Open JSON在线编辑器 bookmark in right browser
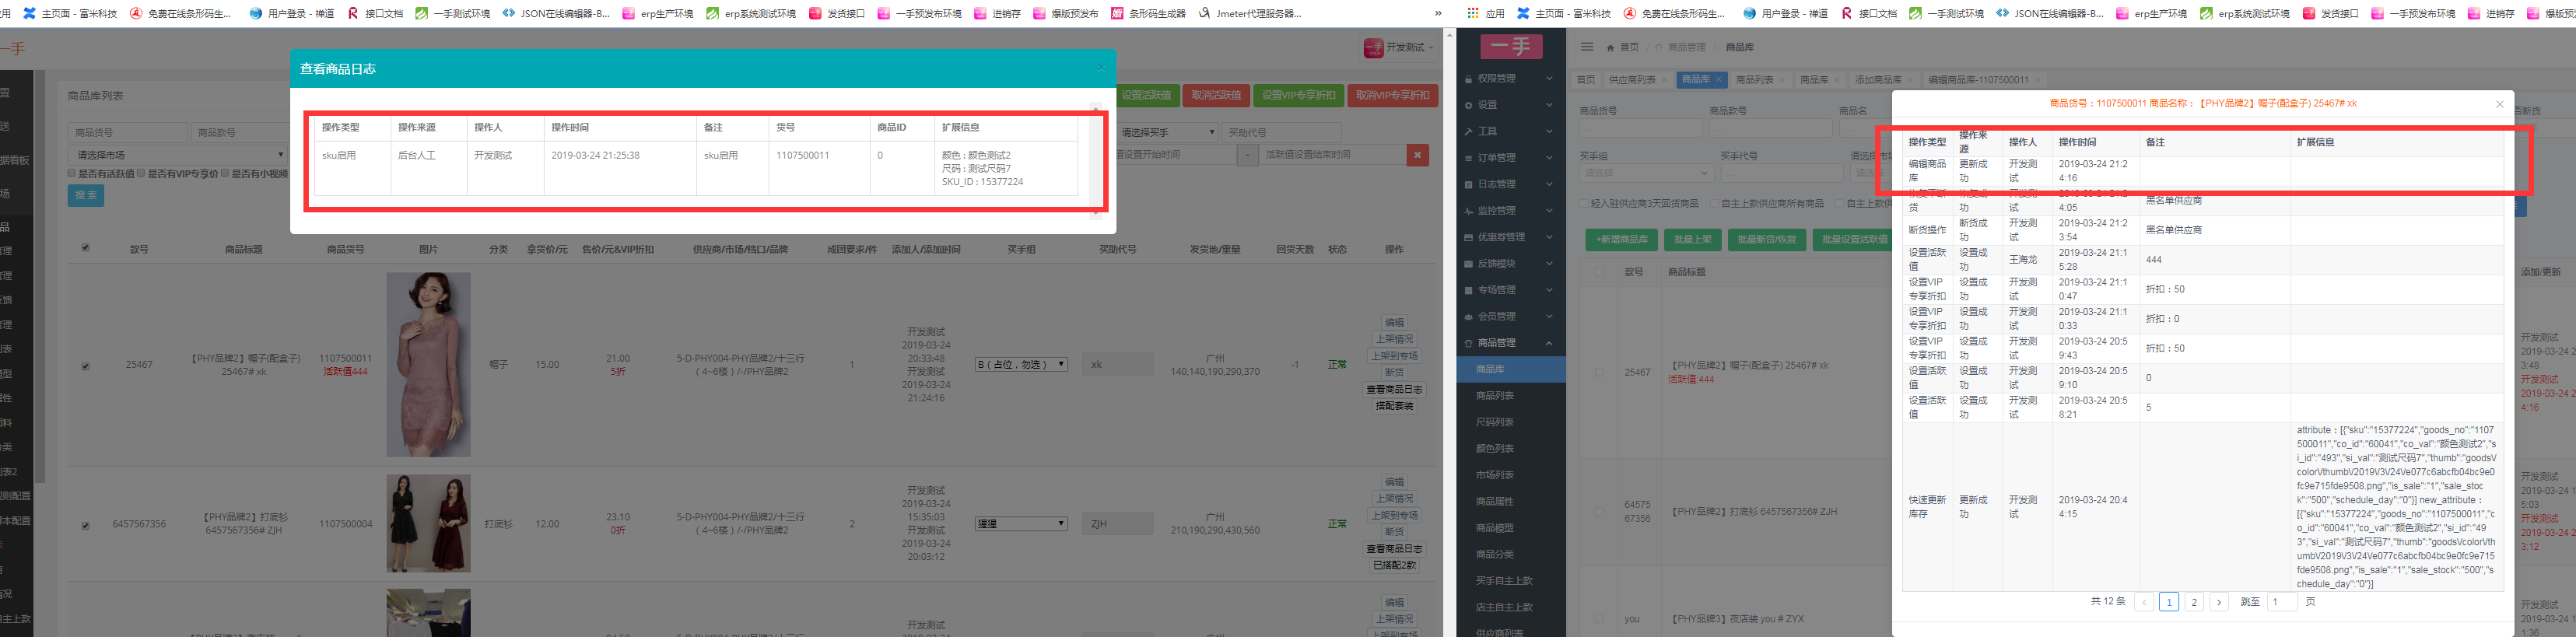The width and height of the screenshot is (2576, 637). pos(2049,14)
